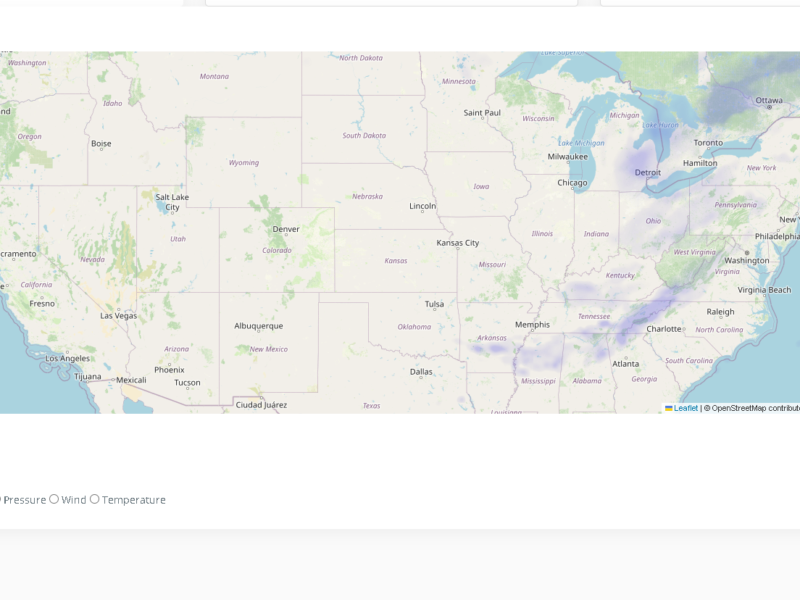The height and width of the screenshot is (600, 800).
Task: Click the Virginia Beach label
Action: click(x=764, y=290)
